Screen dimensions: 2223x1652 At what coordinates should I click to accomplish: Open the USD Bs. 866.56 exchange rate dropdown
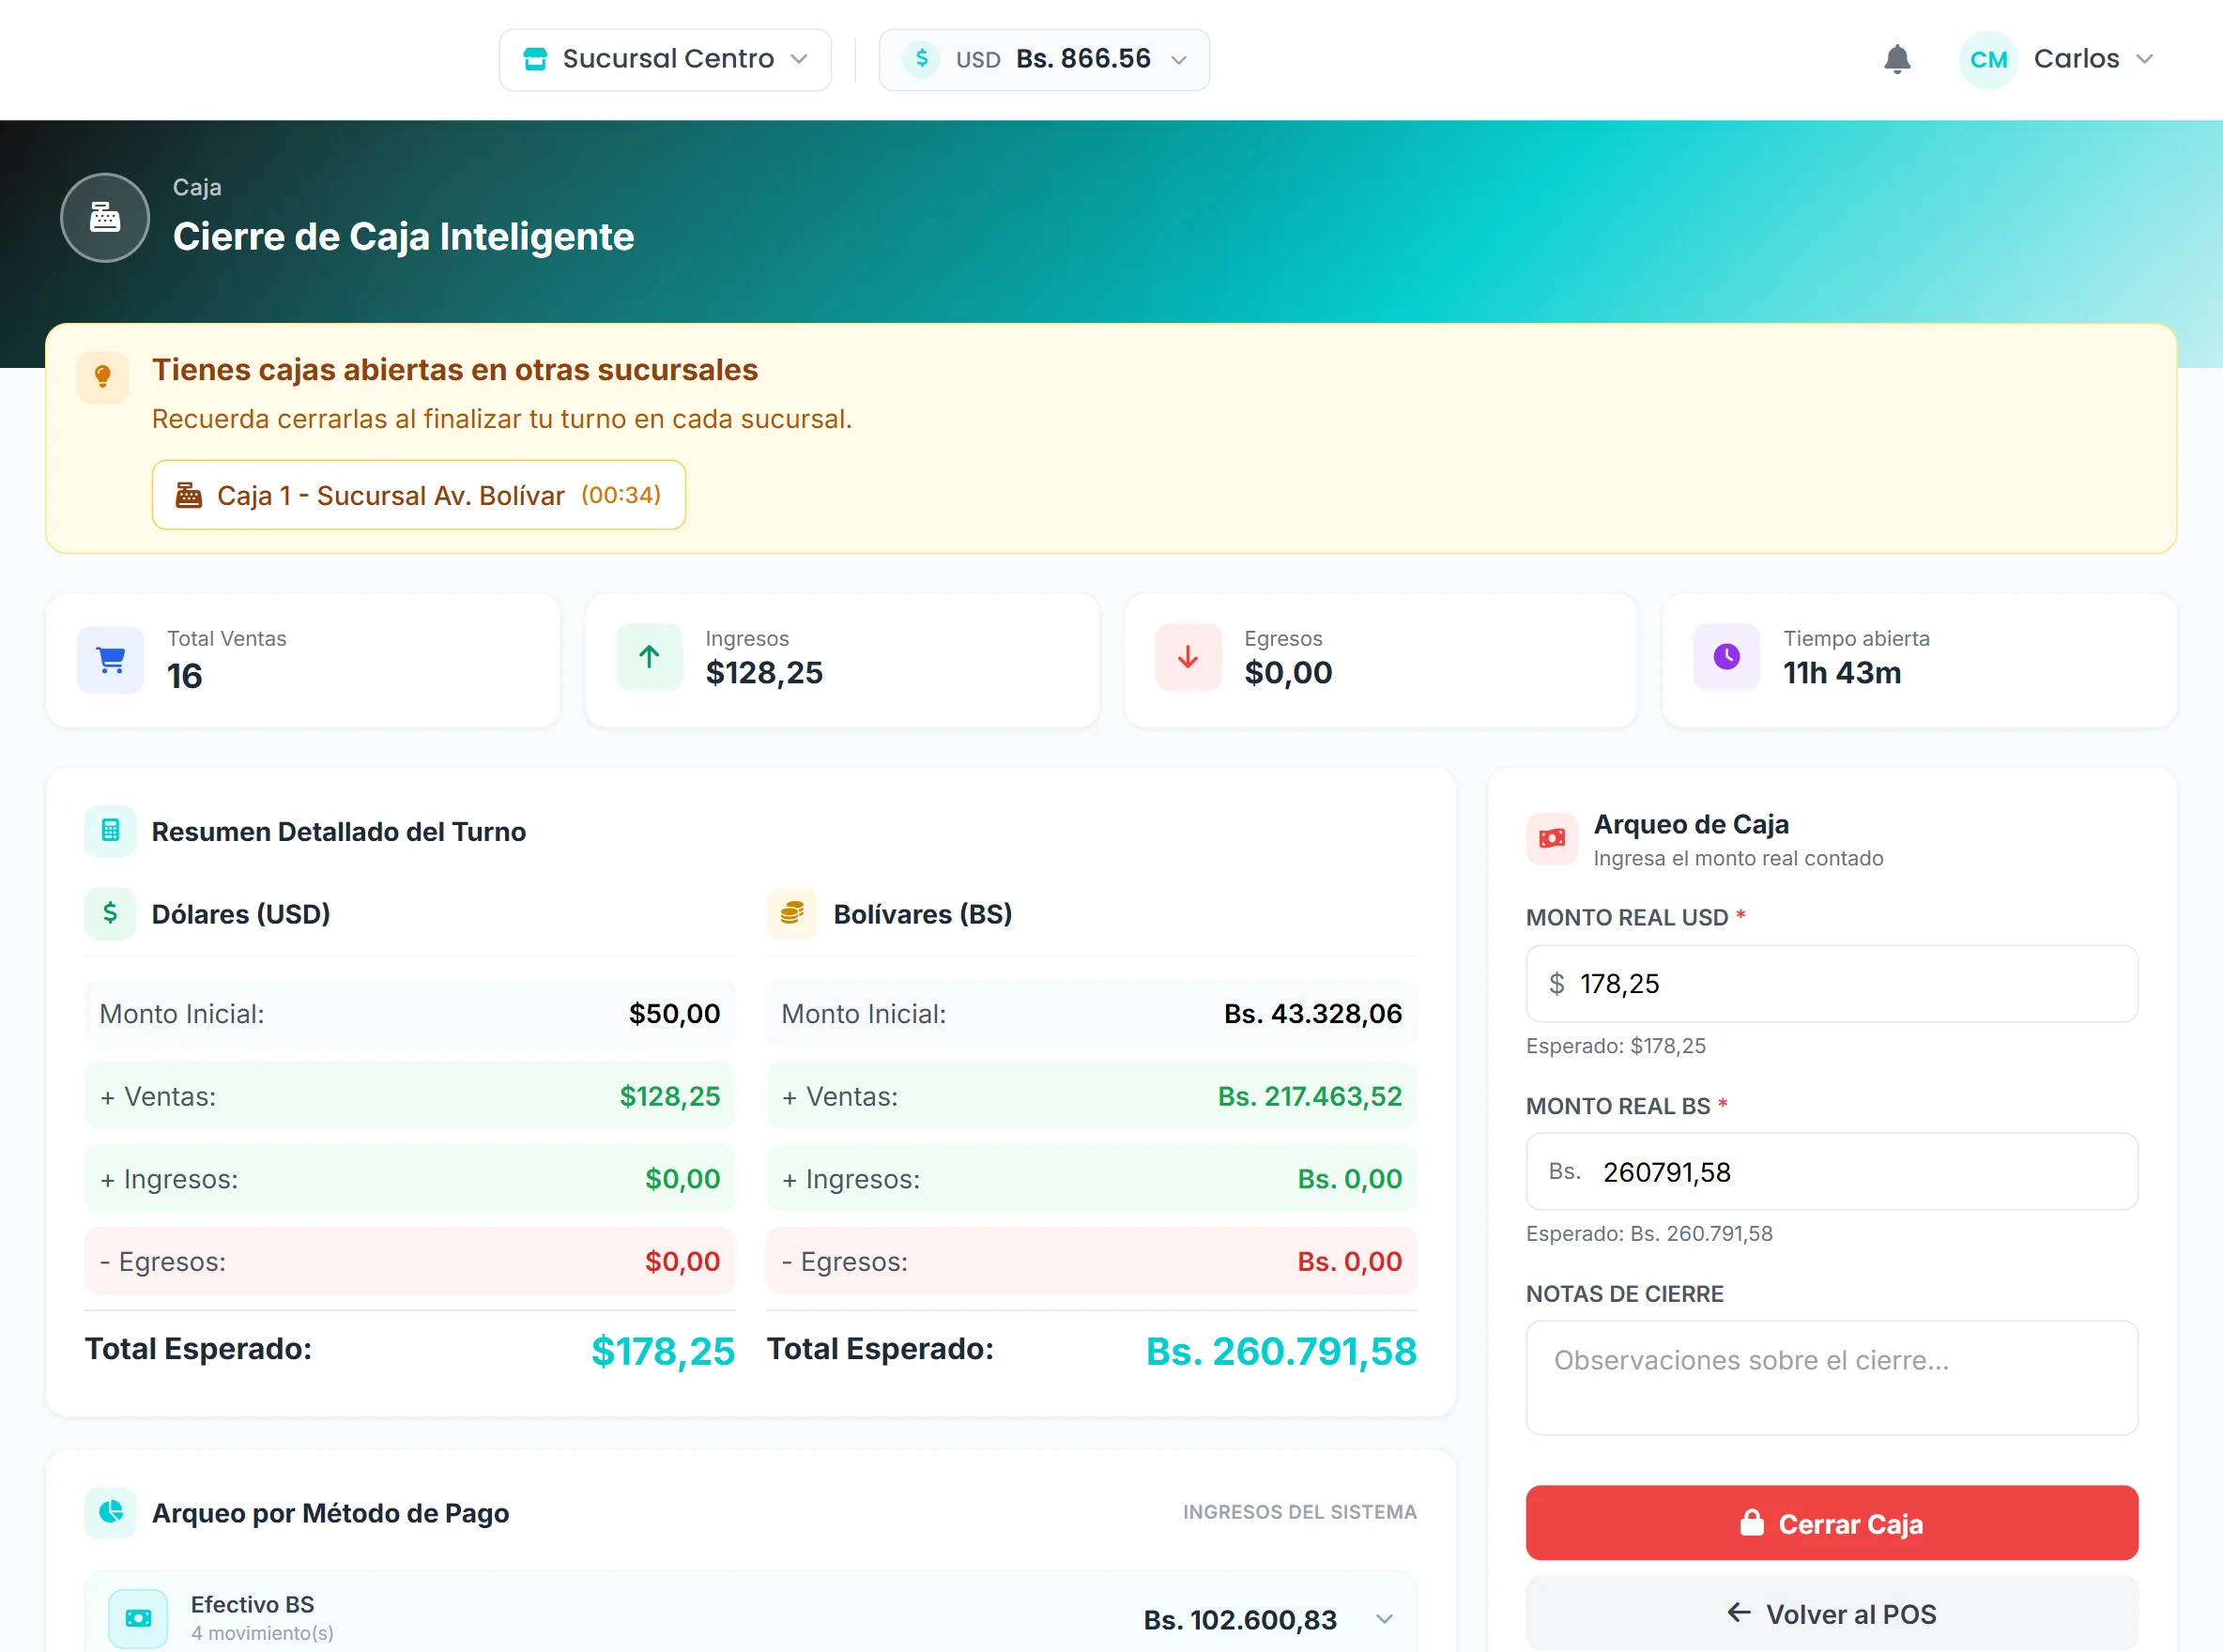coord(1044,60)
